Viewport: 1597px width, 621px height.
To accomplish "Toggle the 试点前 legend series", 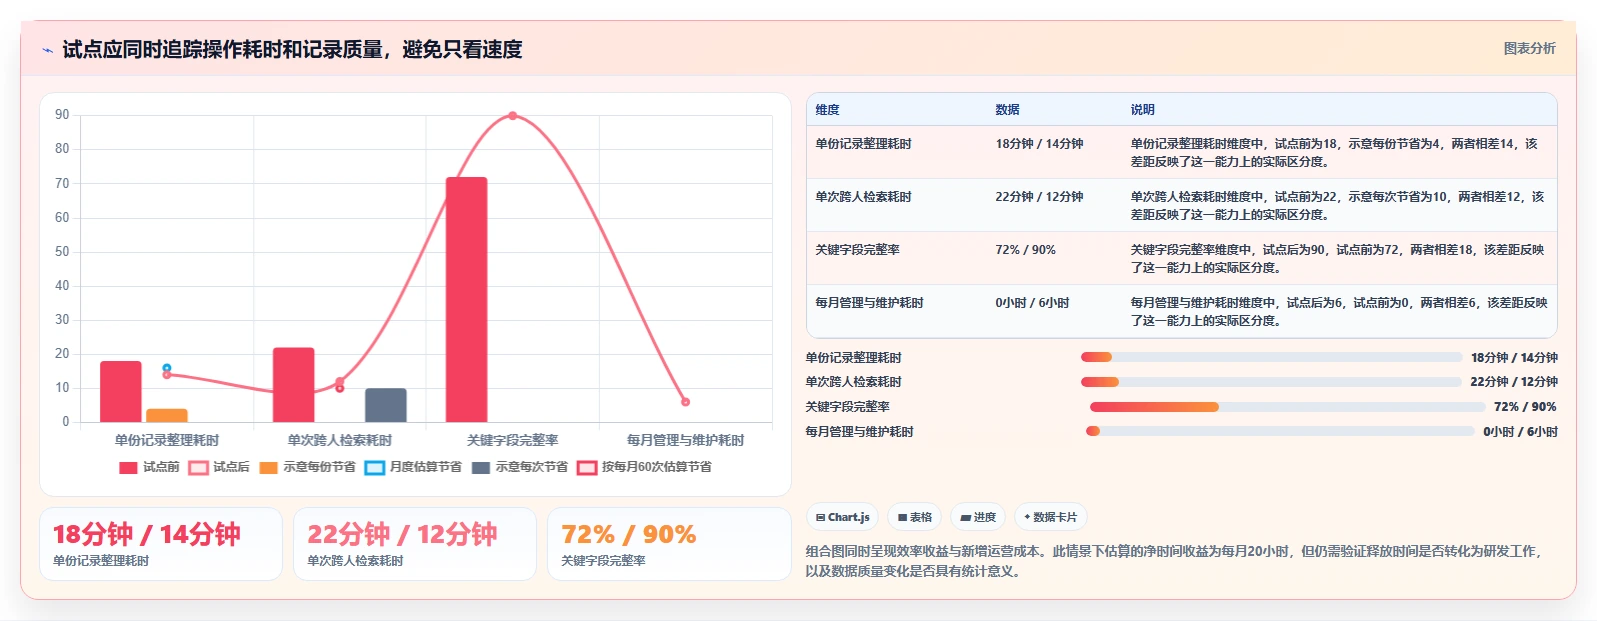I will [x=149, y=467].
